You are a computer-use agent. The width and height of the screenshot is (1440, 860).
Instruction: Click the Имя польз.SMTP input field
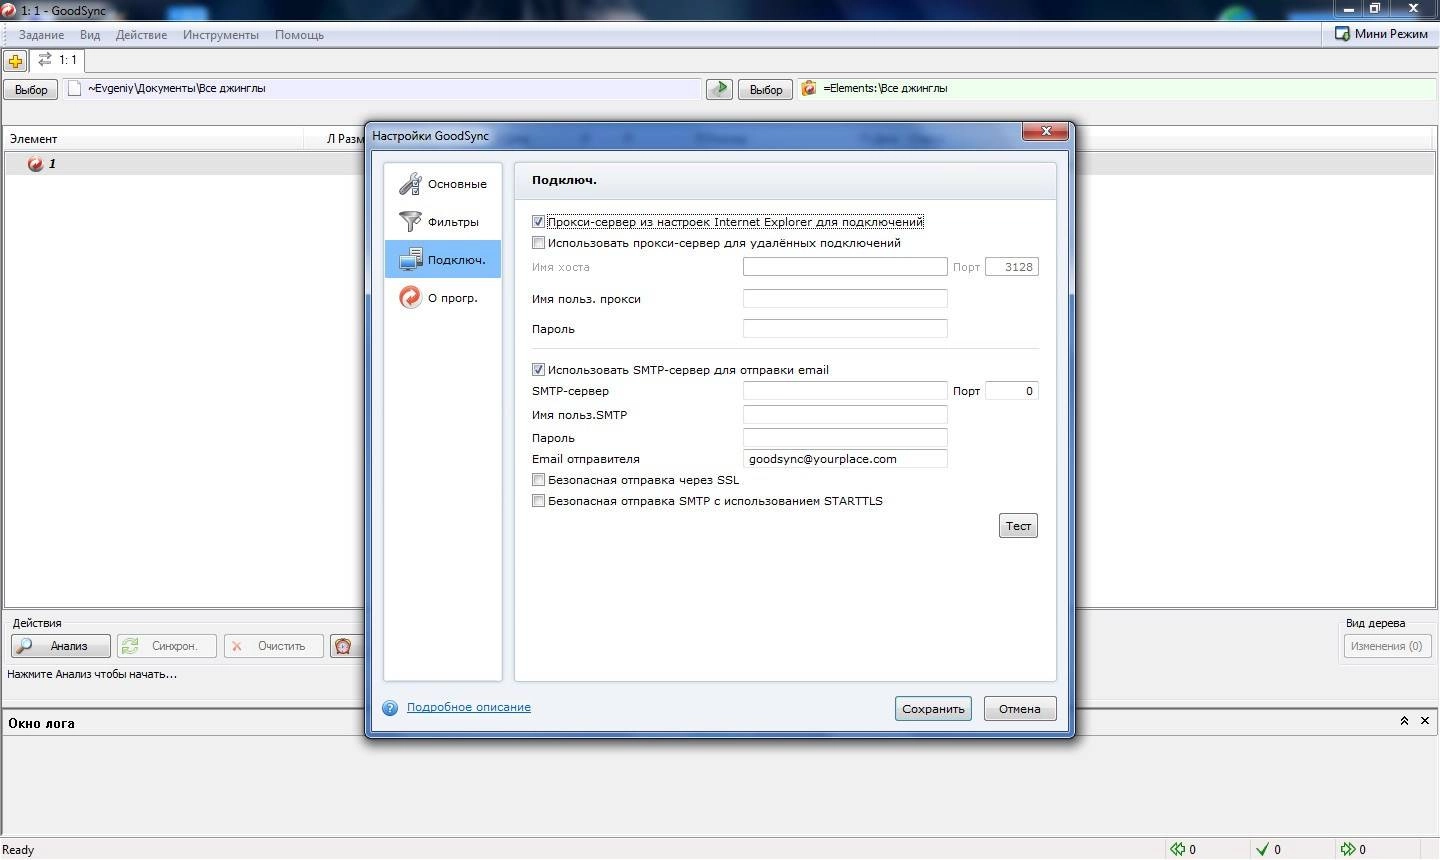(845, 414)
